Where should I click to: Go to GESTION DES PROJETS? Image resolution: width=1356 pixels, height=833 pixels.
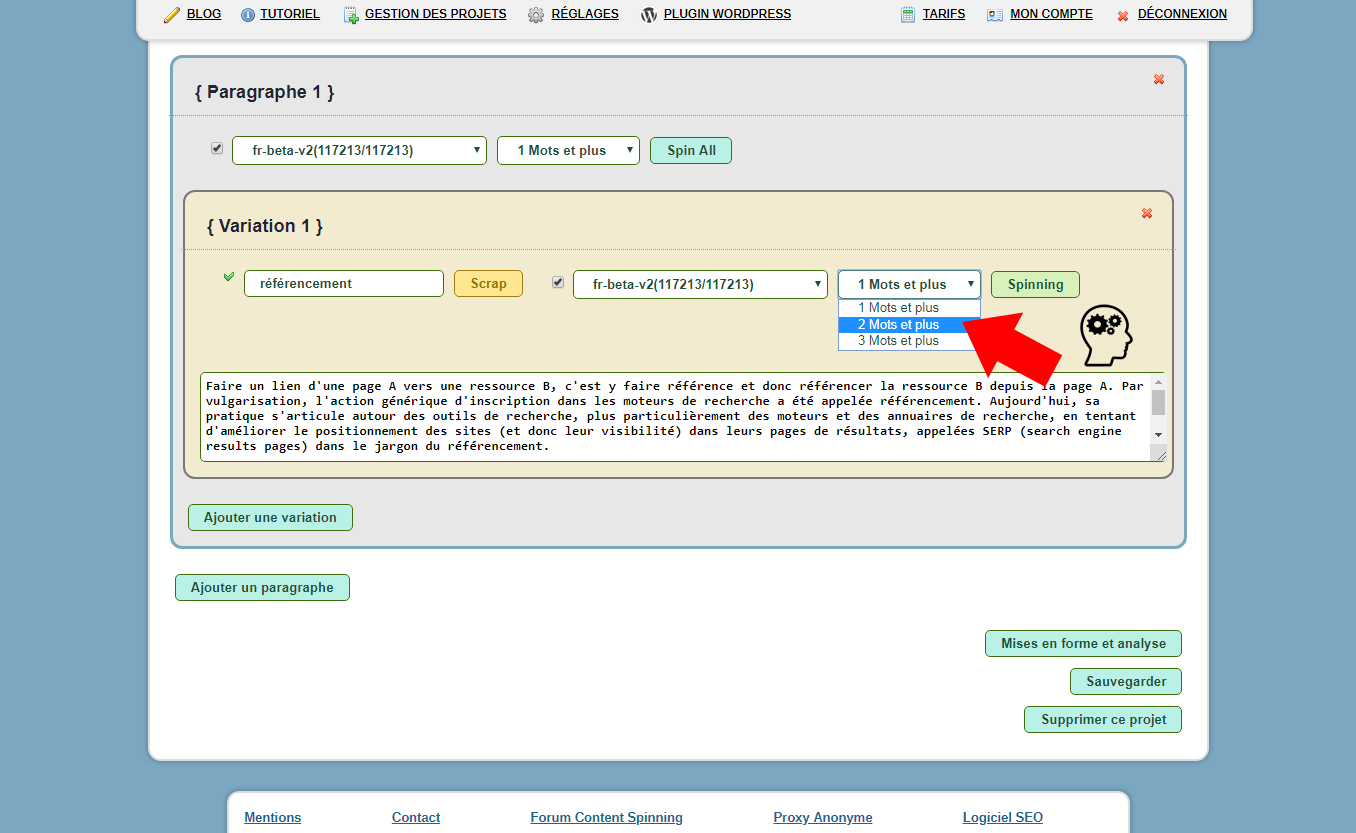(436, 14)
